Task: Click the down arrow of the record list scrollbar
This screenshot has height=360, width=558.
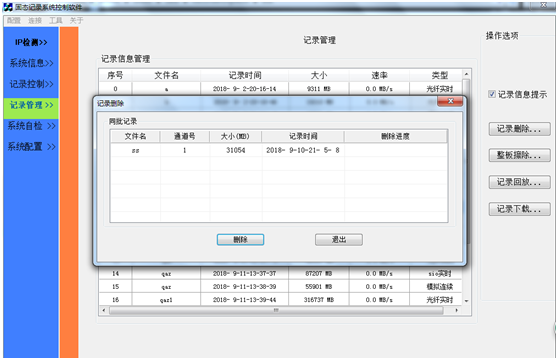Action: [466, 301]
